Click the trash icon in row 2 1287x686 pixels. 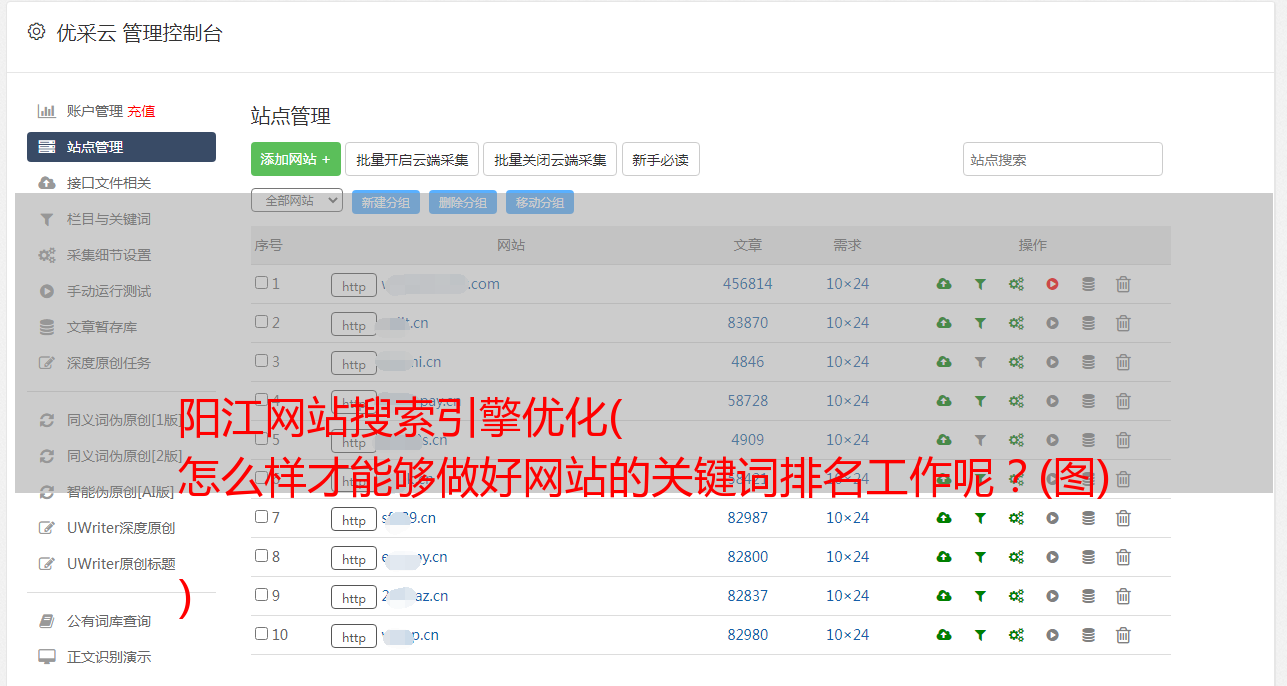[x=1123, y=323]
